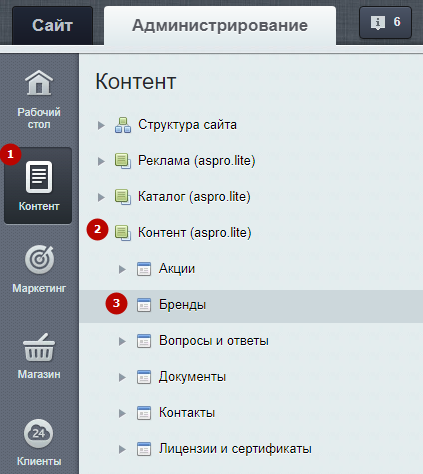Click the icon beside Контент (aspro.lite)
Image resolution: width=423 pixels, height=474 pixels.
pyautogui.click(x=123, y=233)
